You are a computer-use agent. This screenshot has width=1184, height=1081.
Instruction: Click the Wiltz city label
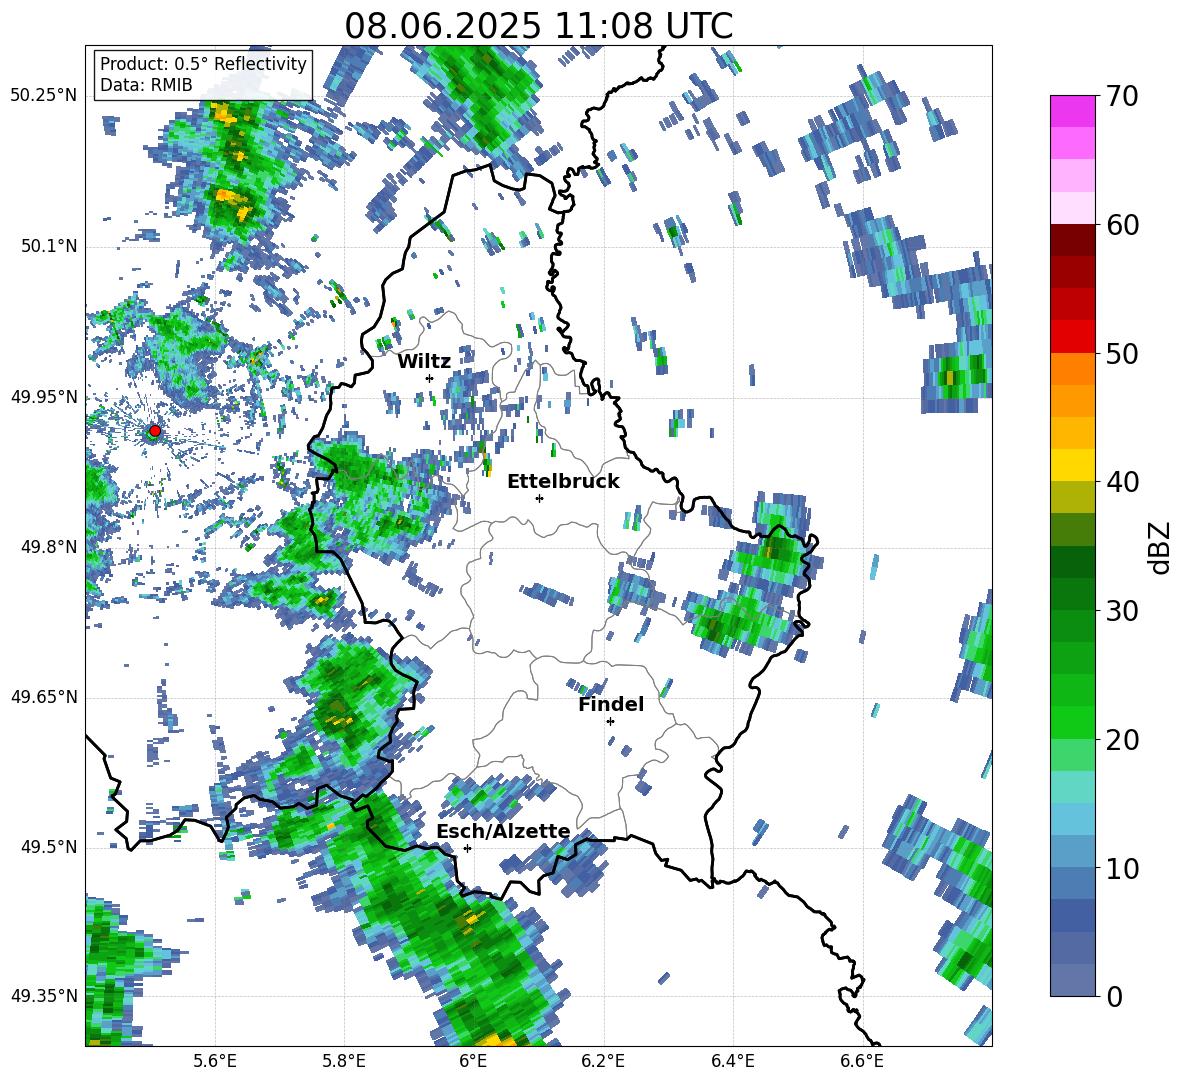(x=424, y=362)
